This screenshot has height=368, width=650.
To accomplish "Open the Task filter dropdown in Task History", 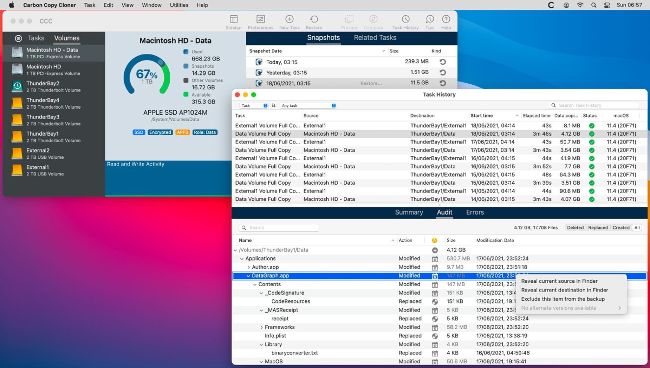I will 254,106.
